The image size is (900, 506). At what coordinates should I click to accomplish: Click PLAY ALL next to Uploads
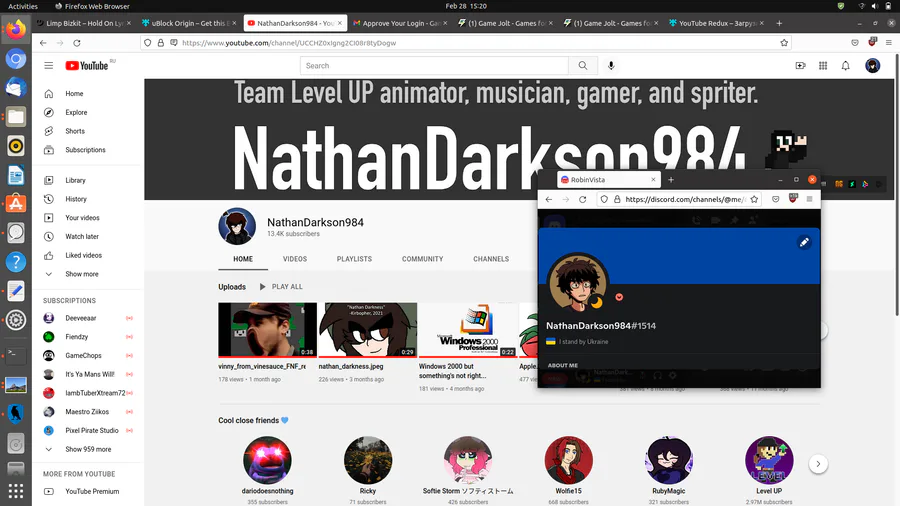click(281, 286)
